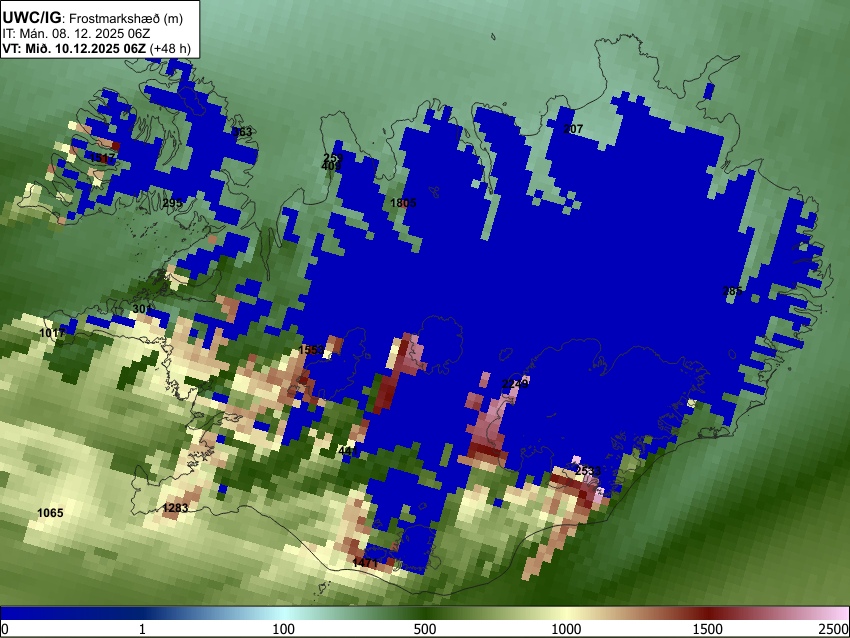The height and width of the screenshot is (638, 850).
Task: Click the 'UWC/IG: Frostmarkshæð (m)' title text
Action: [93, 18]
